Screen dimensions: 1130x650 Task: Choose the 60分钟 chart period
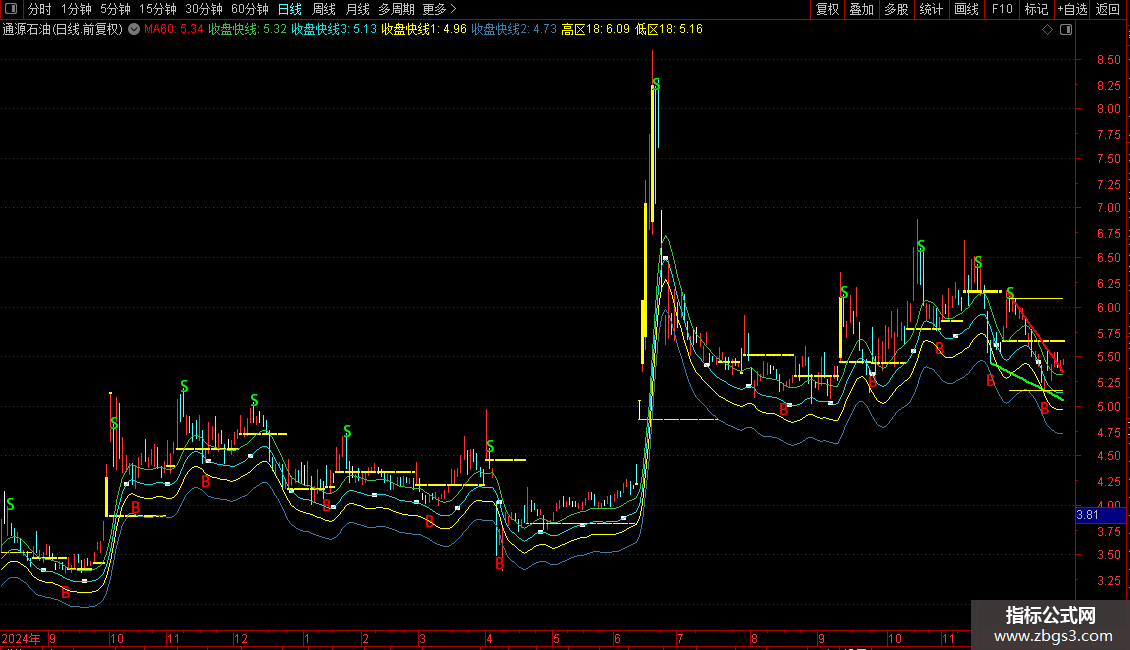point(249,9)
